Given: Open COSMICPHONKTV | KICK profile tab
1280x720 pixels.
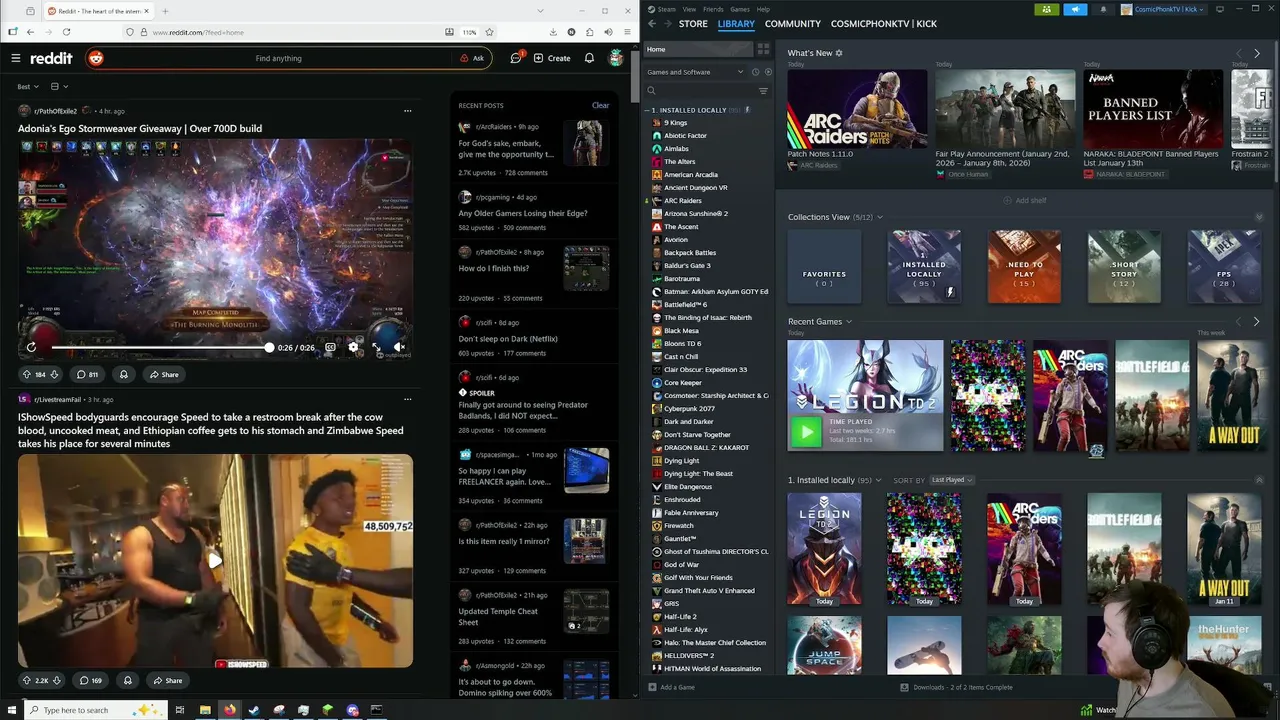Looking at the screenshot, I should click(884, 23).
